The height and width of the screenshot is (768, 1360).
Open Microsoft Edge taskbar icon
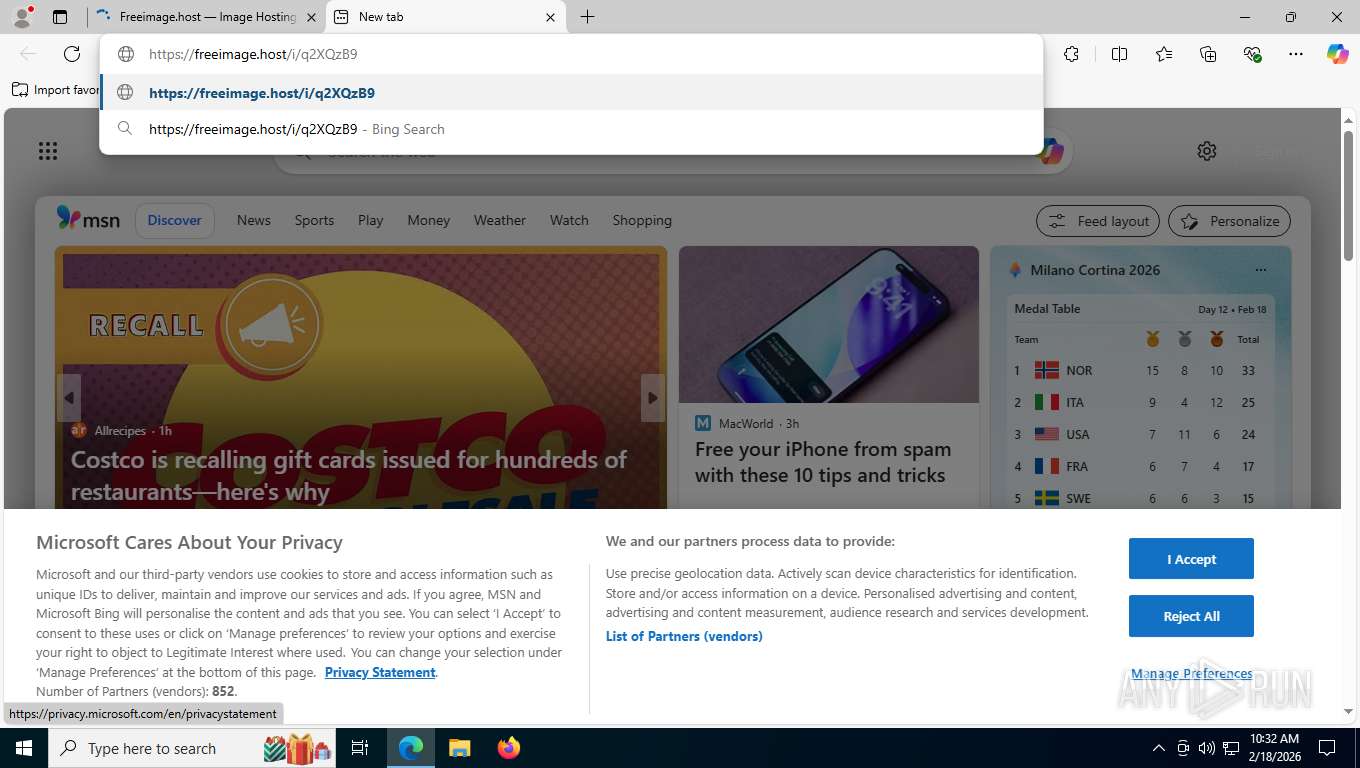click(x=411, y=748)
